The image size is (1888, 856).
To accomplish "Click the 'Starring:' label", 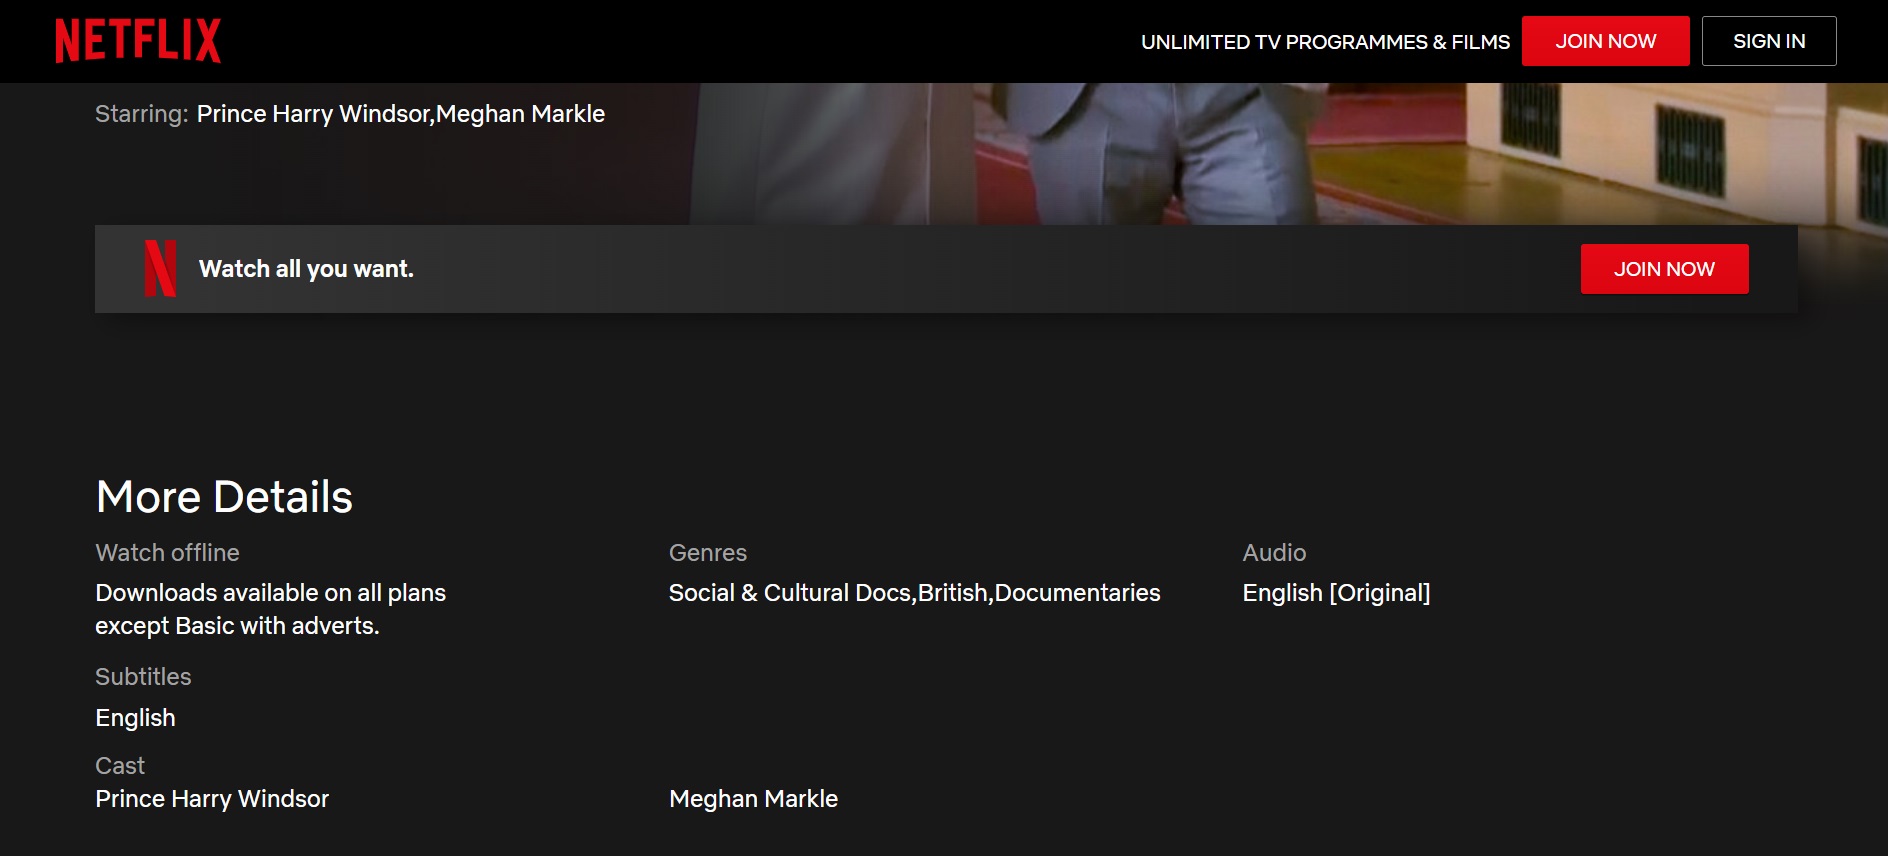I will [141, 114].
